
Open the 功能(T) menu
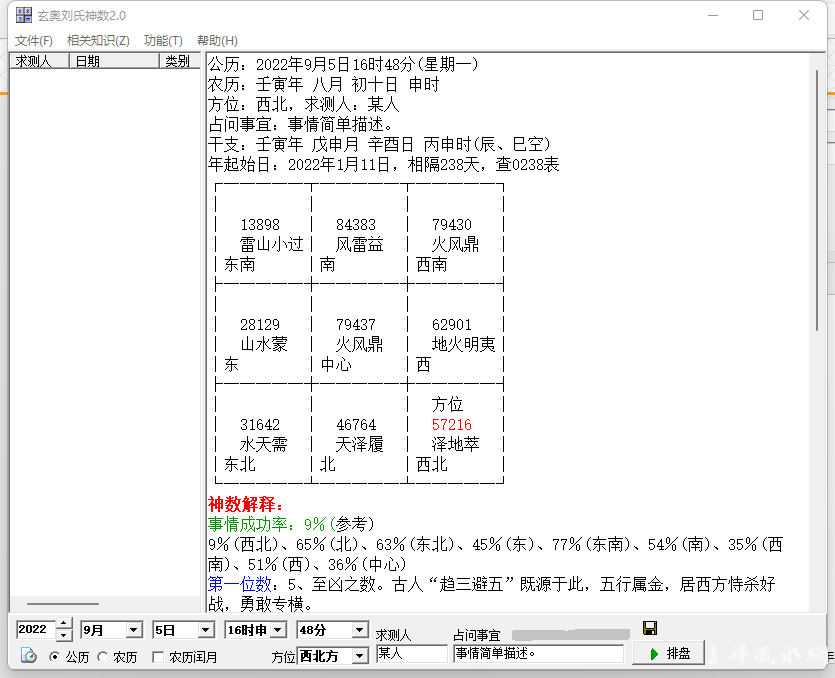[163, 40]
